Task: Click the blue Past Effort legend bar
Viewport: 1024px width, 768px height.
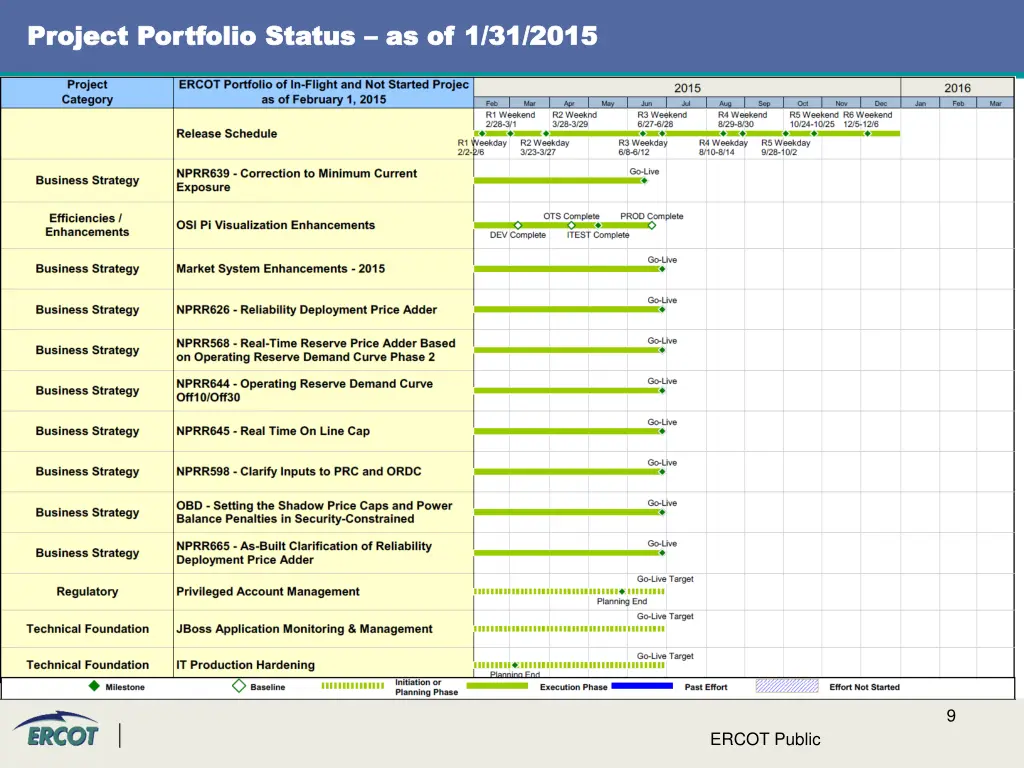Action: (x=642, y=686)
